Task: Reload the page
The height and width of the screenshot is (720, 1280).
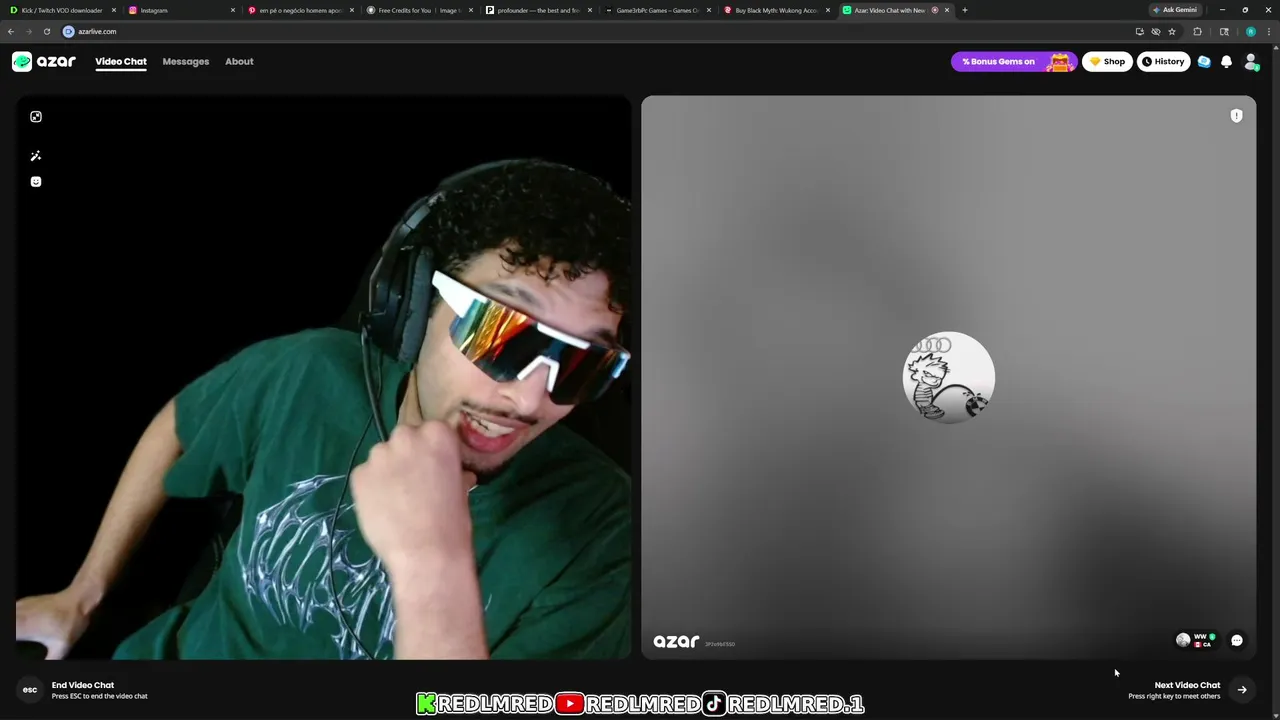Action: click(46, 31)
